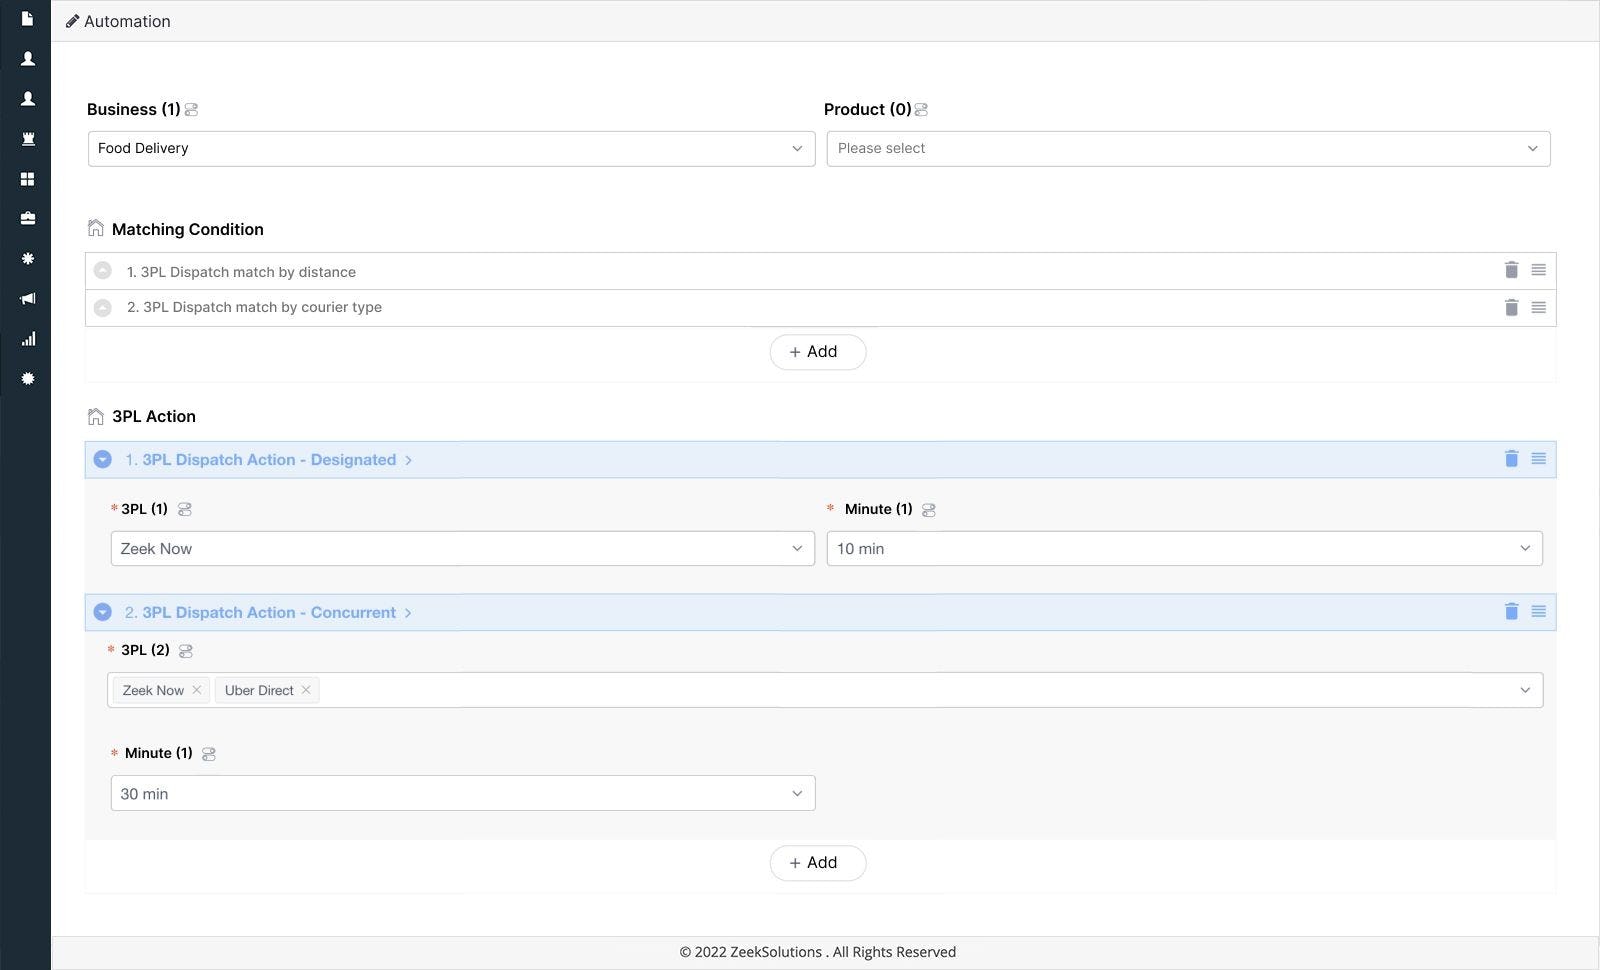Collapse the Designated dispatch action section
The width and height of the screenshot is (1600, 970).
[102, 459]
